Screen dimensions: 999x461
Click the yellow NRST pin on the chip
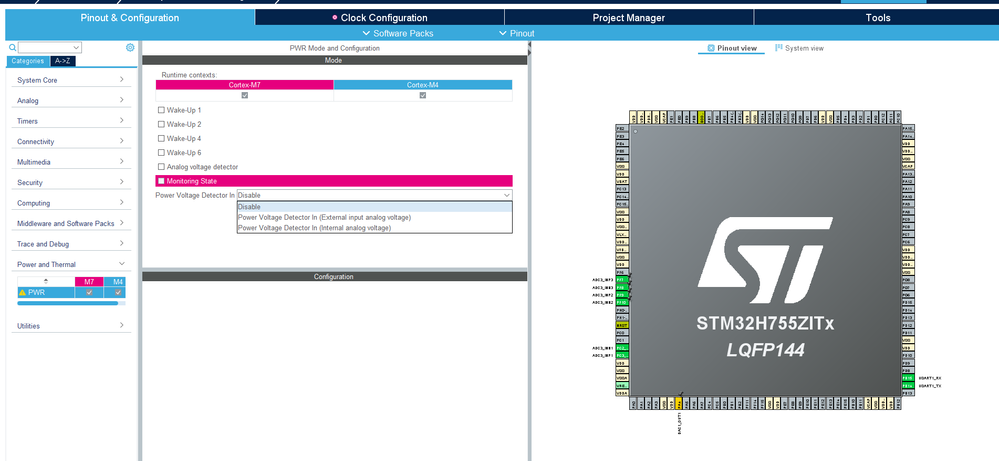[622, 325]
